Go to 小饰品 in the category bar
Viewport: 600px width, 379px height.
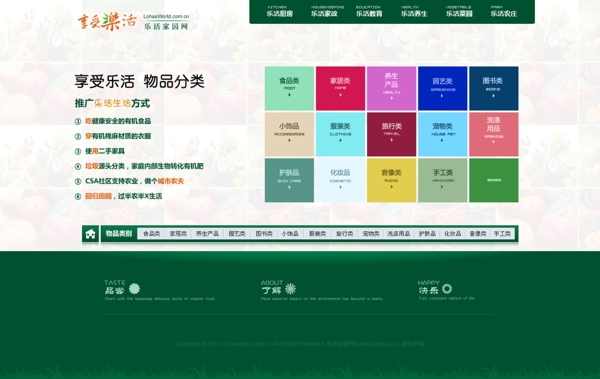click(x=290, y=234)
